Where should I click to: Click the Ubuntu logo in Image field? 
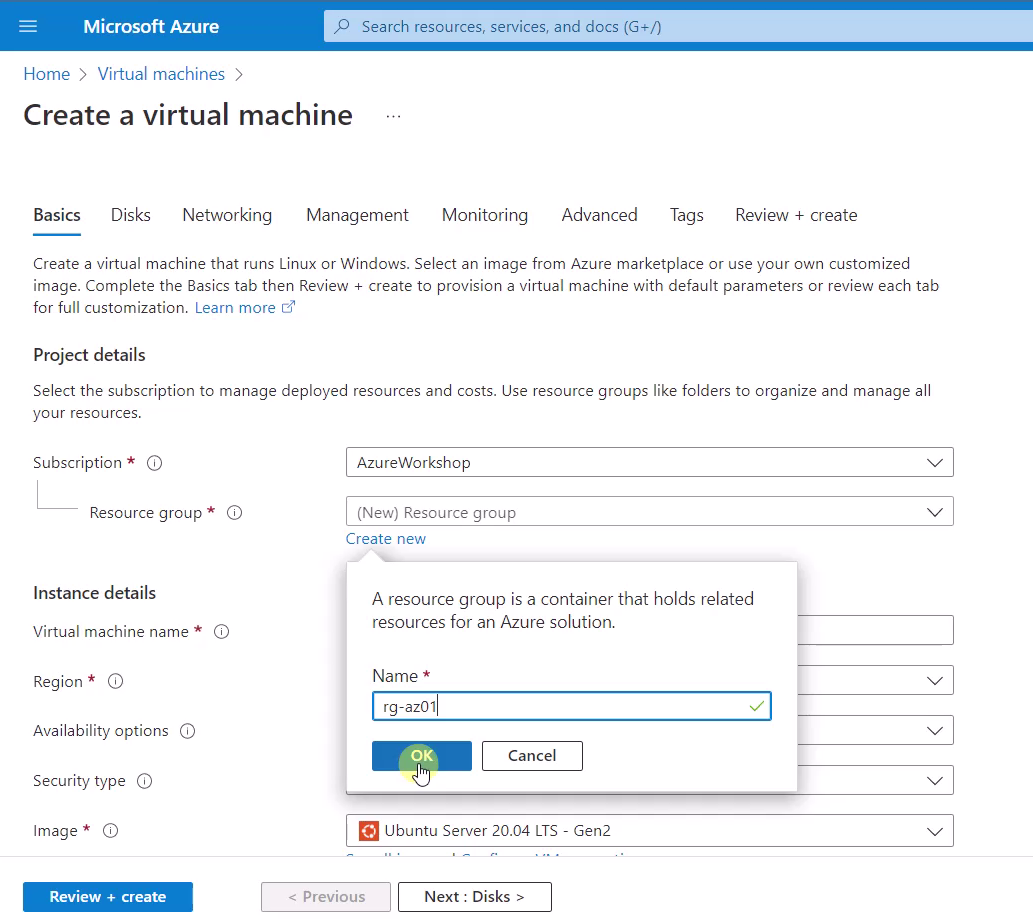click(x=368, y=831)
